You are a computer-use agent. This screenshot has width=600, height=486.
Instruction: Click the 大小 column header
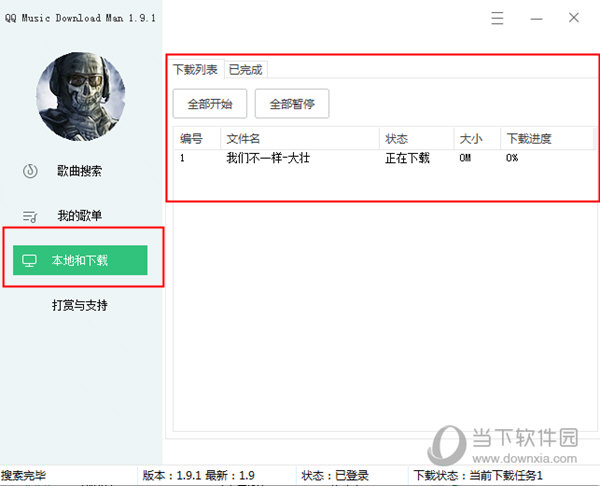[469, 139]
